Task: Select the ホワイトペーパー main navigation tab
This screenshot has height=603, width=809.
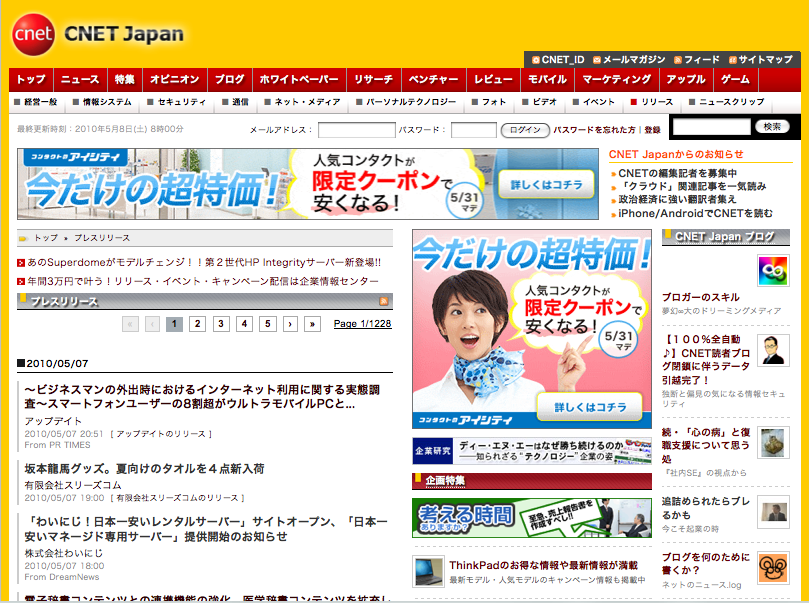Action: coord(299,79)
